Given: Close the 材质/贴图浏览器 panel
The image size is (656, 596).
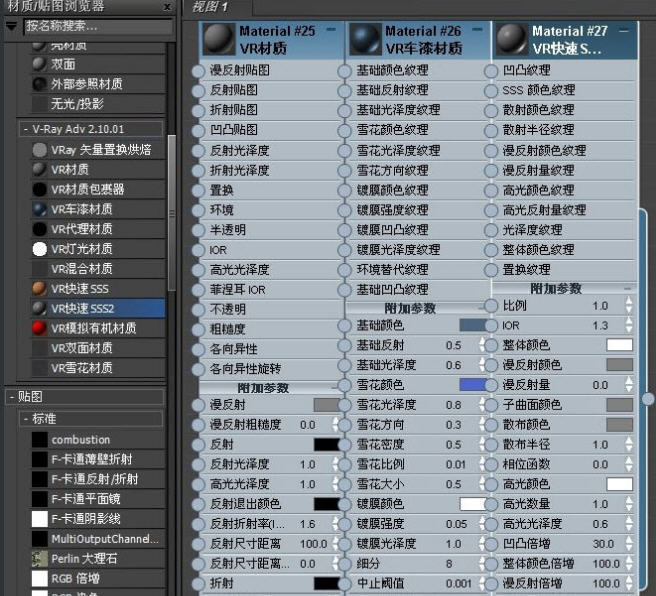Looking at the screenshot, I should [x=166, y=7].
